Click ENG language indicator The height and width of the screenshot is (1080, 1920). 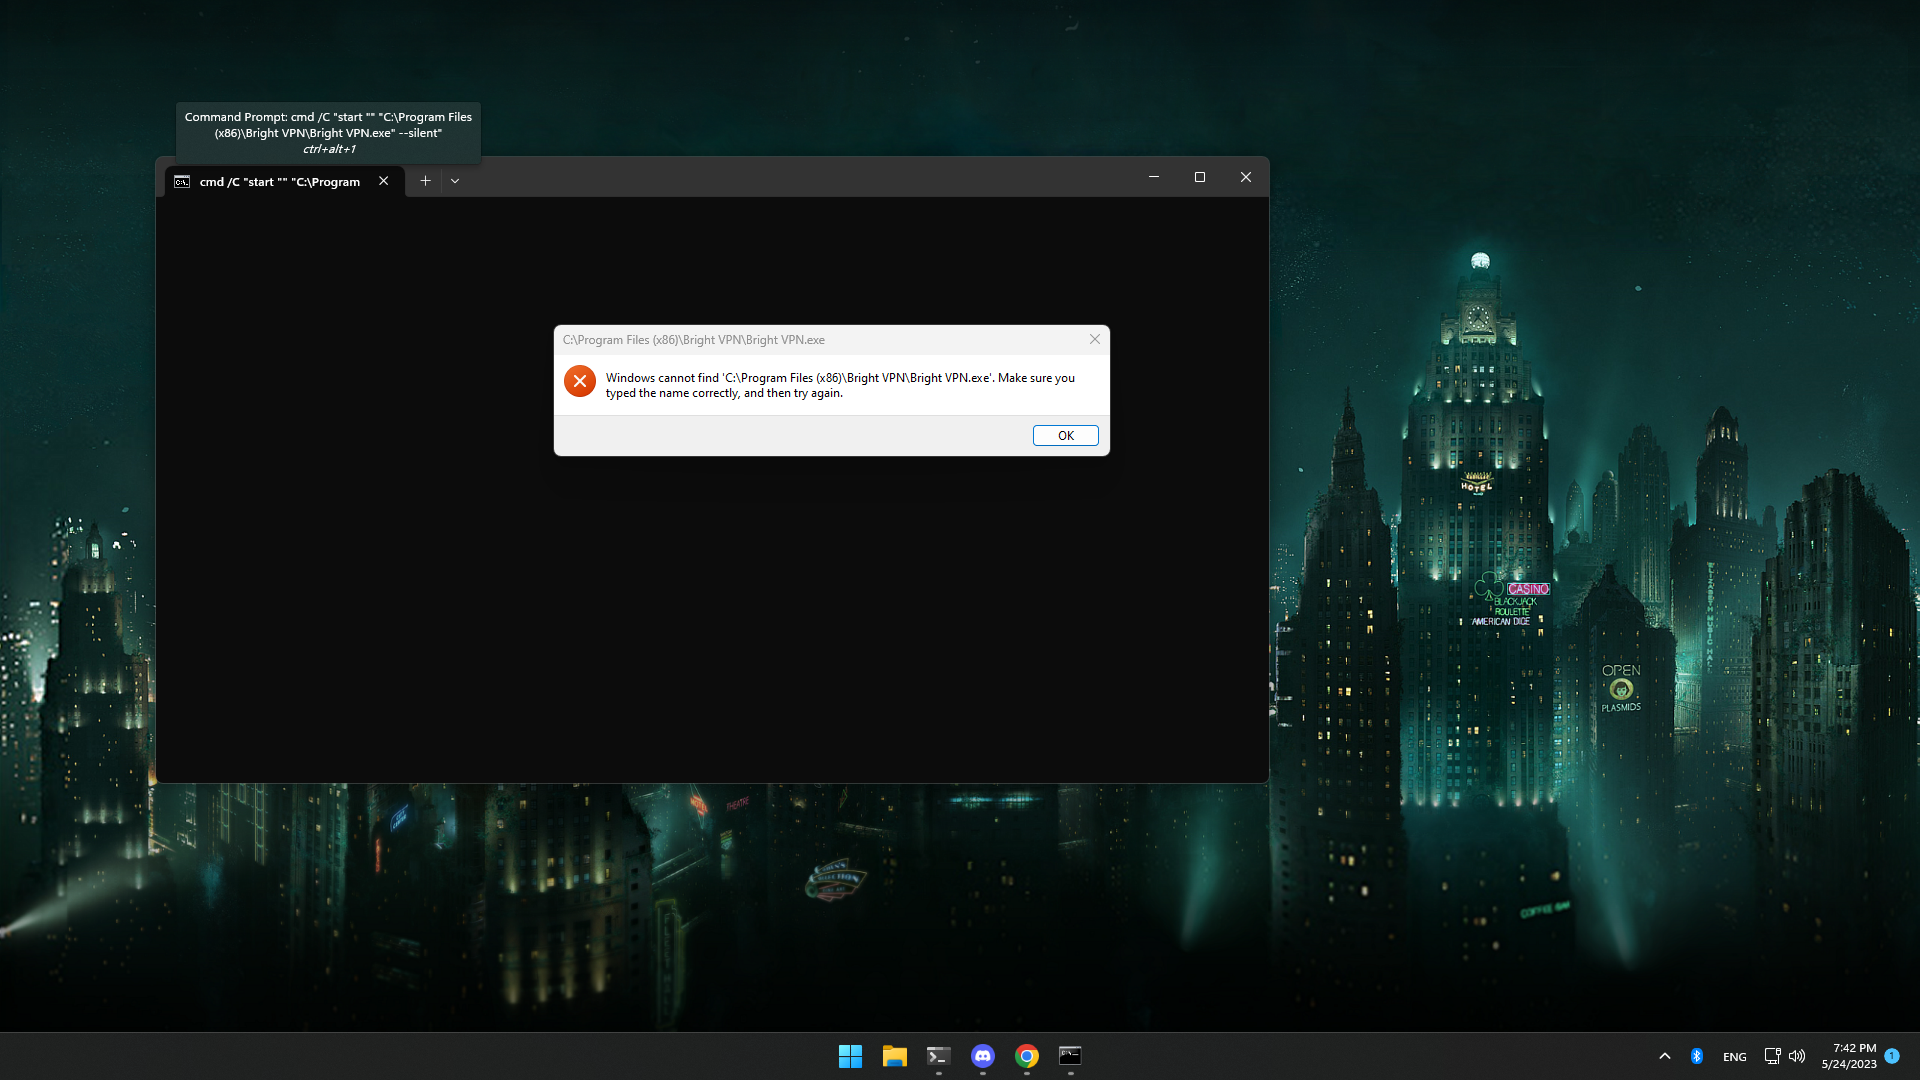(x=1734, y=1057)
